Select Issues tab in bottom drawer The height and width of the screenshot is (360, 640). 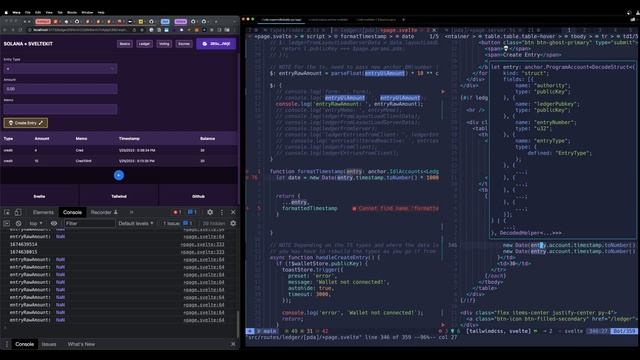point(49,344)
